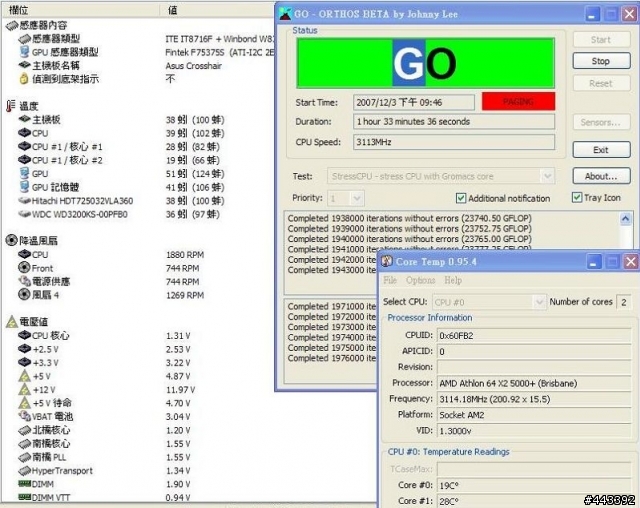The height and width of the screenshot is (508, 640).
Task: Open the Test type dropdown in ORTHOS
Action: point(547,176)
